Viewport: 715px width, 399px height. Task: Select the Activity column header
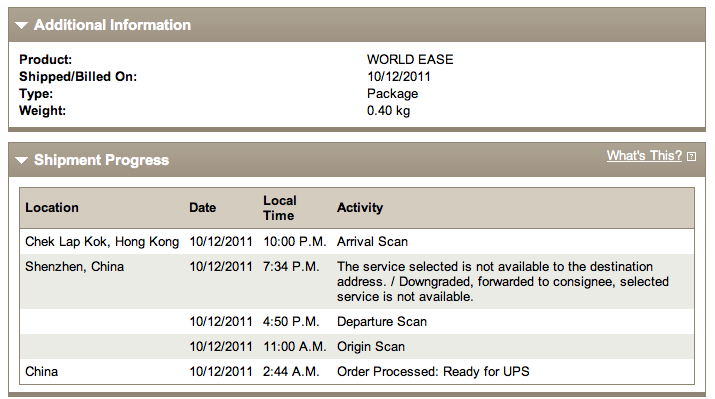(x=360, y=207)
